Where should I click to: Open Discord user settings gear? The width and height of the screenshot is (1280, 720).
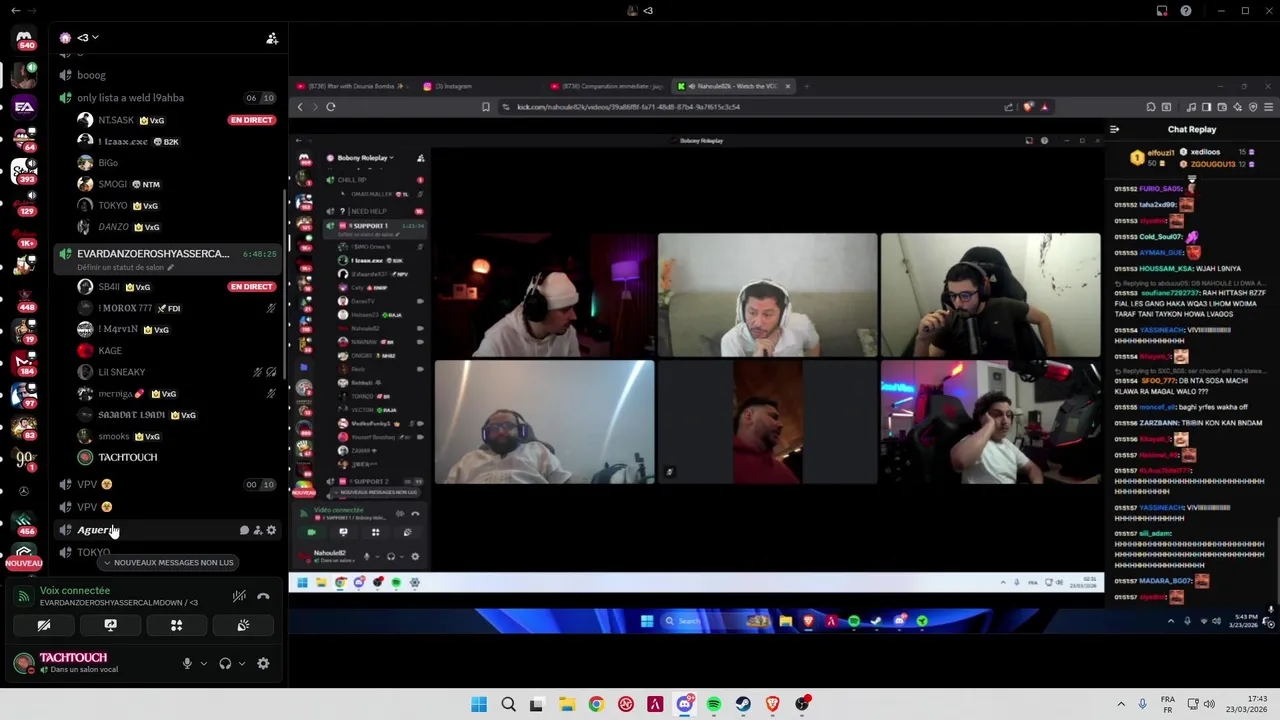pyautogui.click(x=263, y=663)
